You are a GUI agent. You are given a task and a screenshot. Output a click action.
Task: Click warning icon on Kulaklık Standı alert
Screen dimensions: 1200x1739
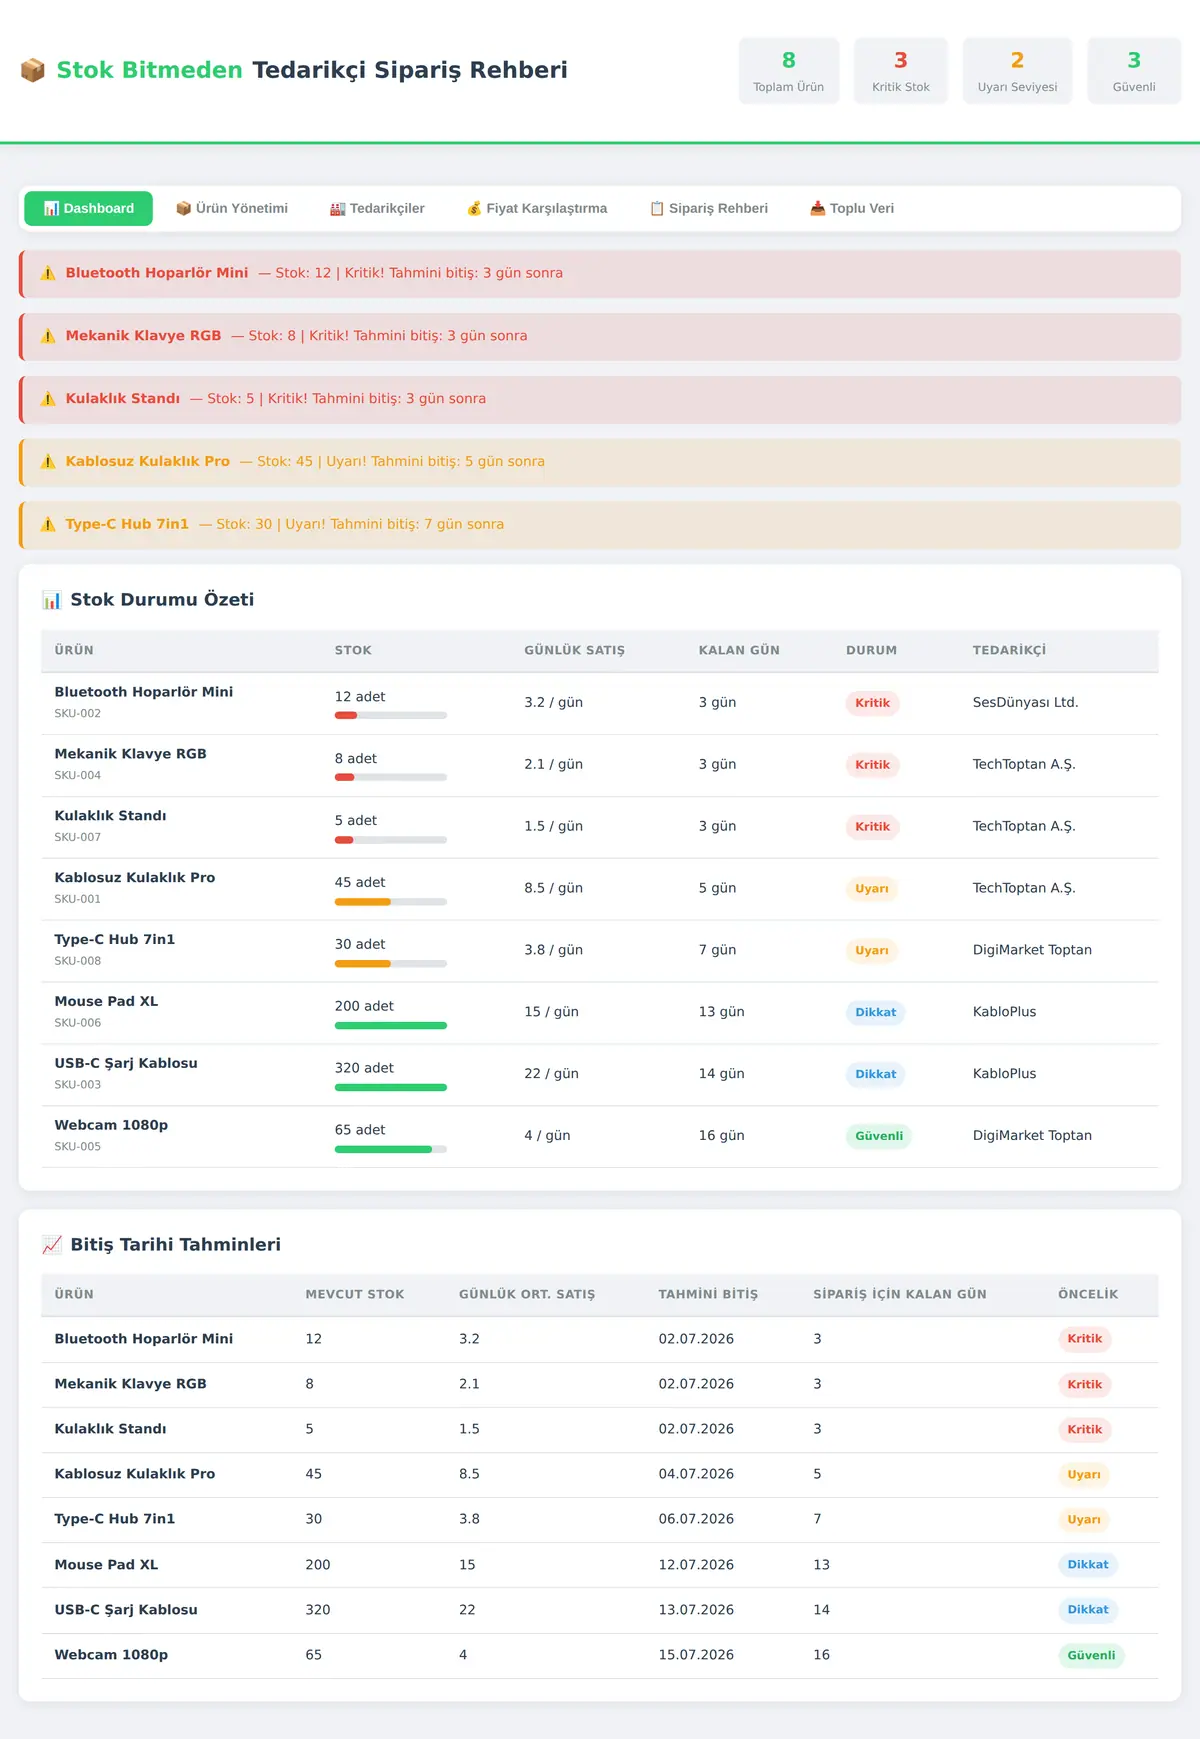[48, 399]
